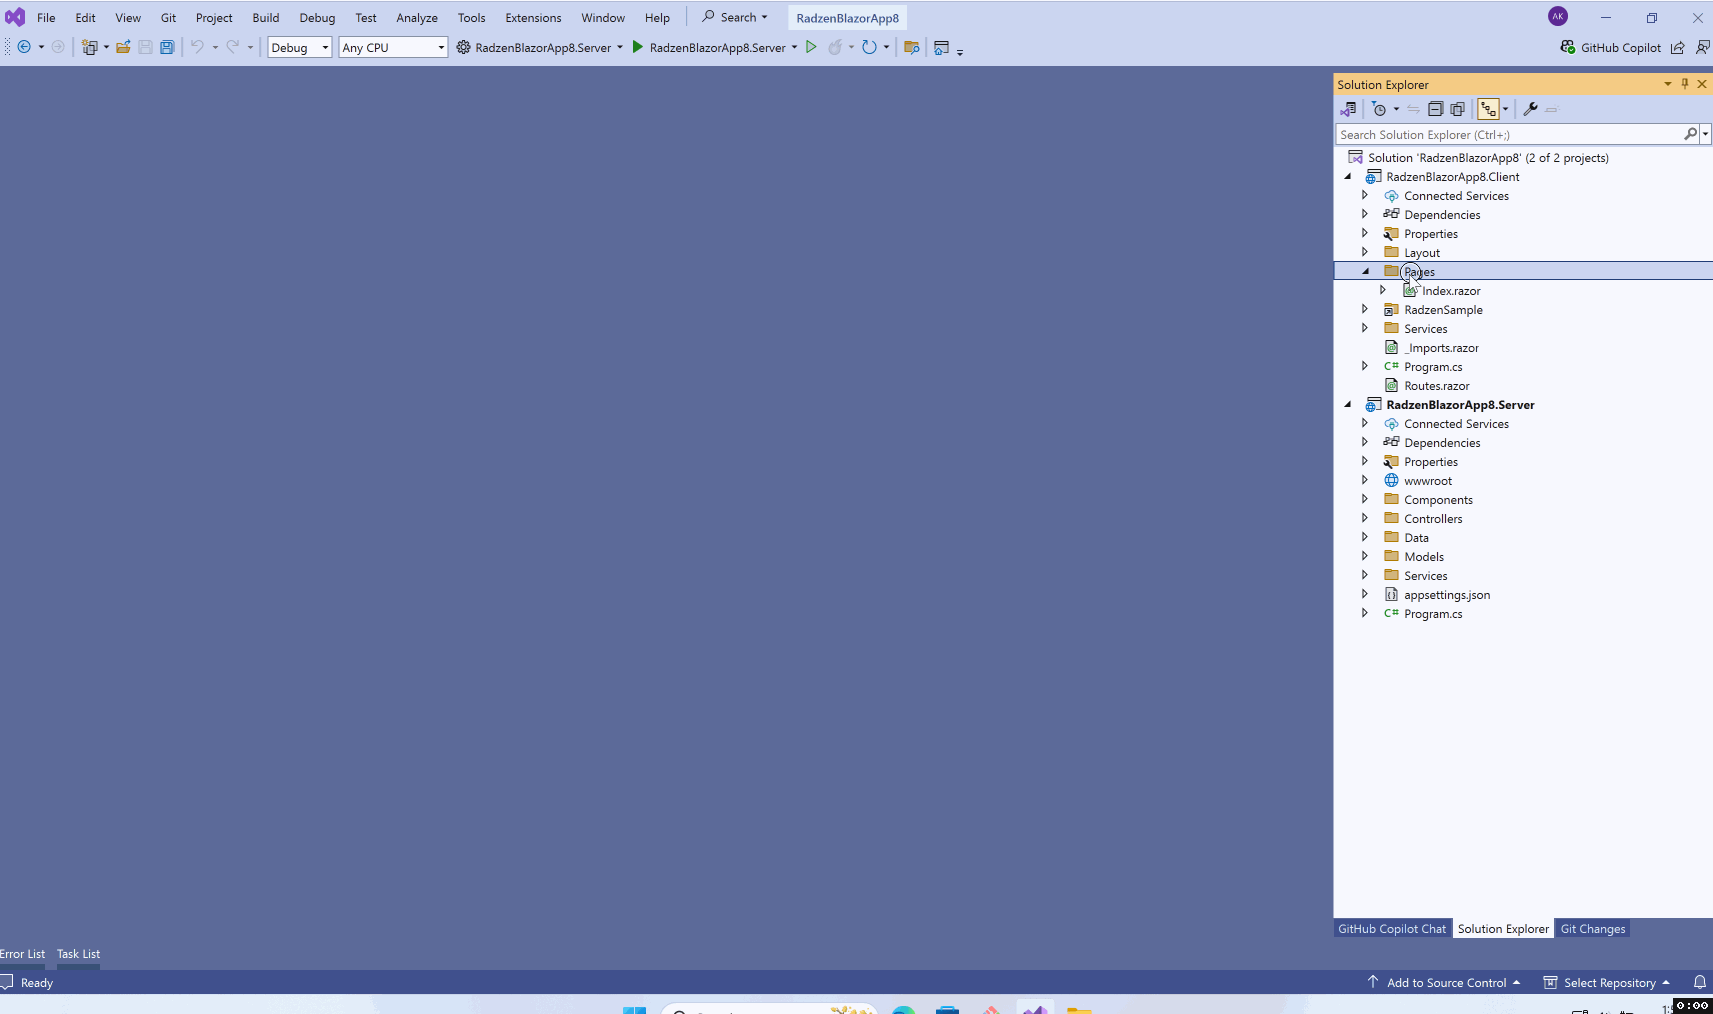Viewport: 1713px width, 1014px height.
Task: Click the New Project toolbar icon
Action: [89, 47]
